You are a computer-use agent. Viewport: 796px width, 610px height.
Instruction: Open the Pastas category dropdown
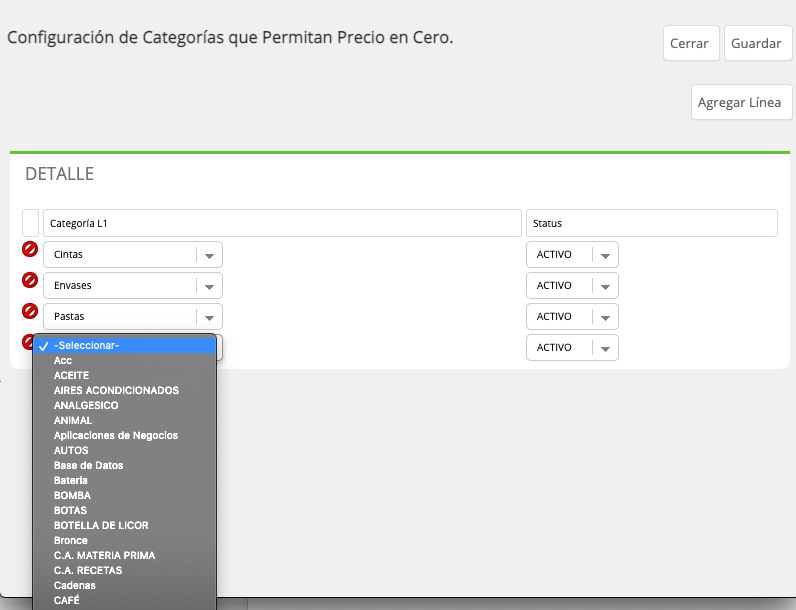[x=133, y=317]
